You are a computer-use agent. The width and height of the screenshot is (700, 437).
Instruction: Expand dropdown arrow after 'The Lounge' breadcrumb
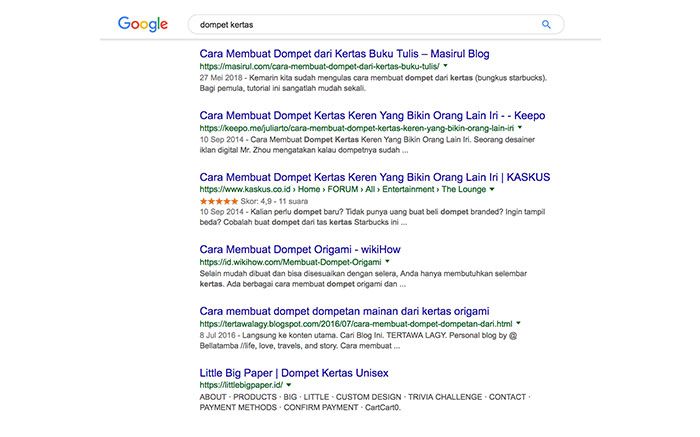(x=492, y=189)
